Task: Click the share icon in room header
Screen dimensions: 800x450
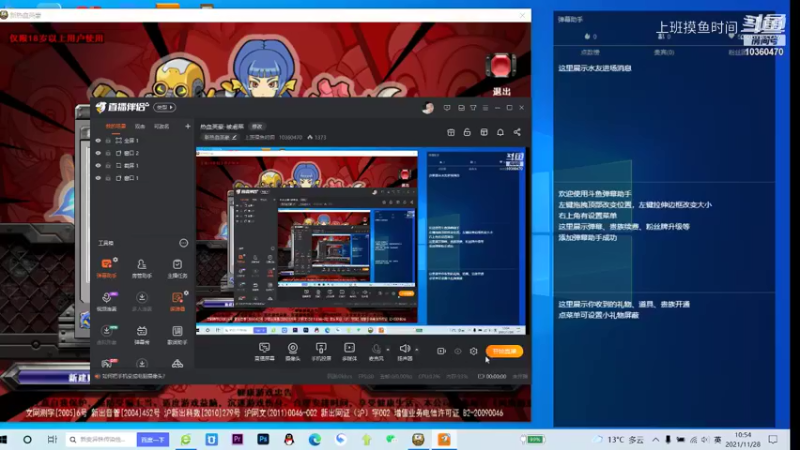Action: click(517, 132)
